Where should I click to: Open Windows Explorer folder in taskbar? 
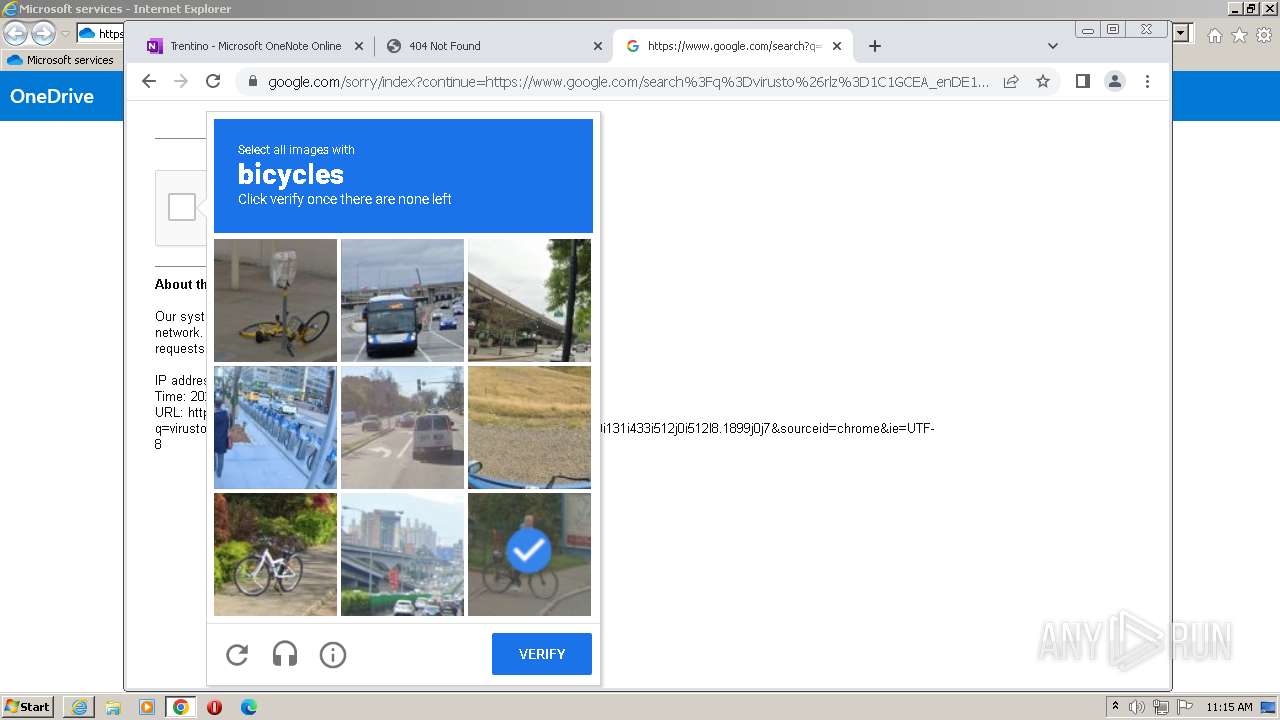click(x=113, y=707)
